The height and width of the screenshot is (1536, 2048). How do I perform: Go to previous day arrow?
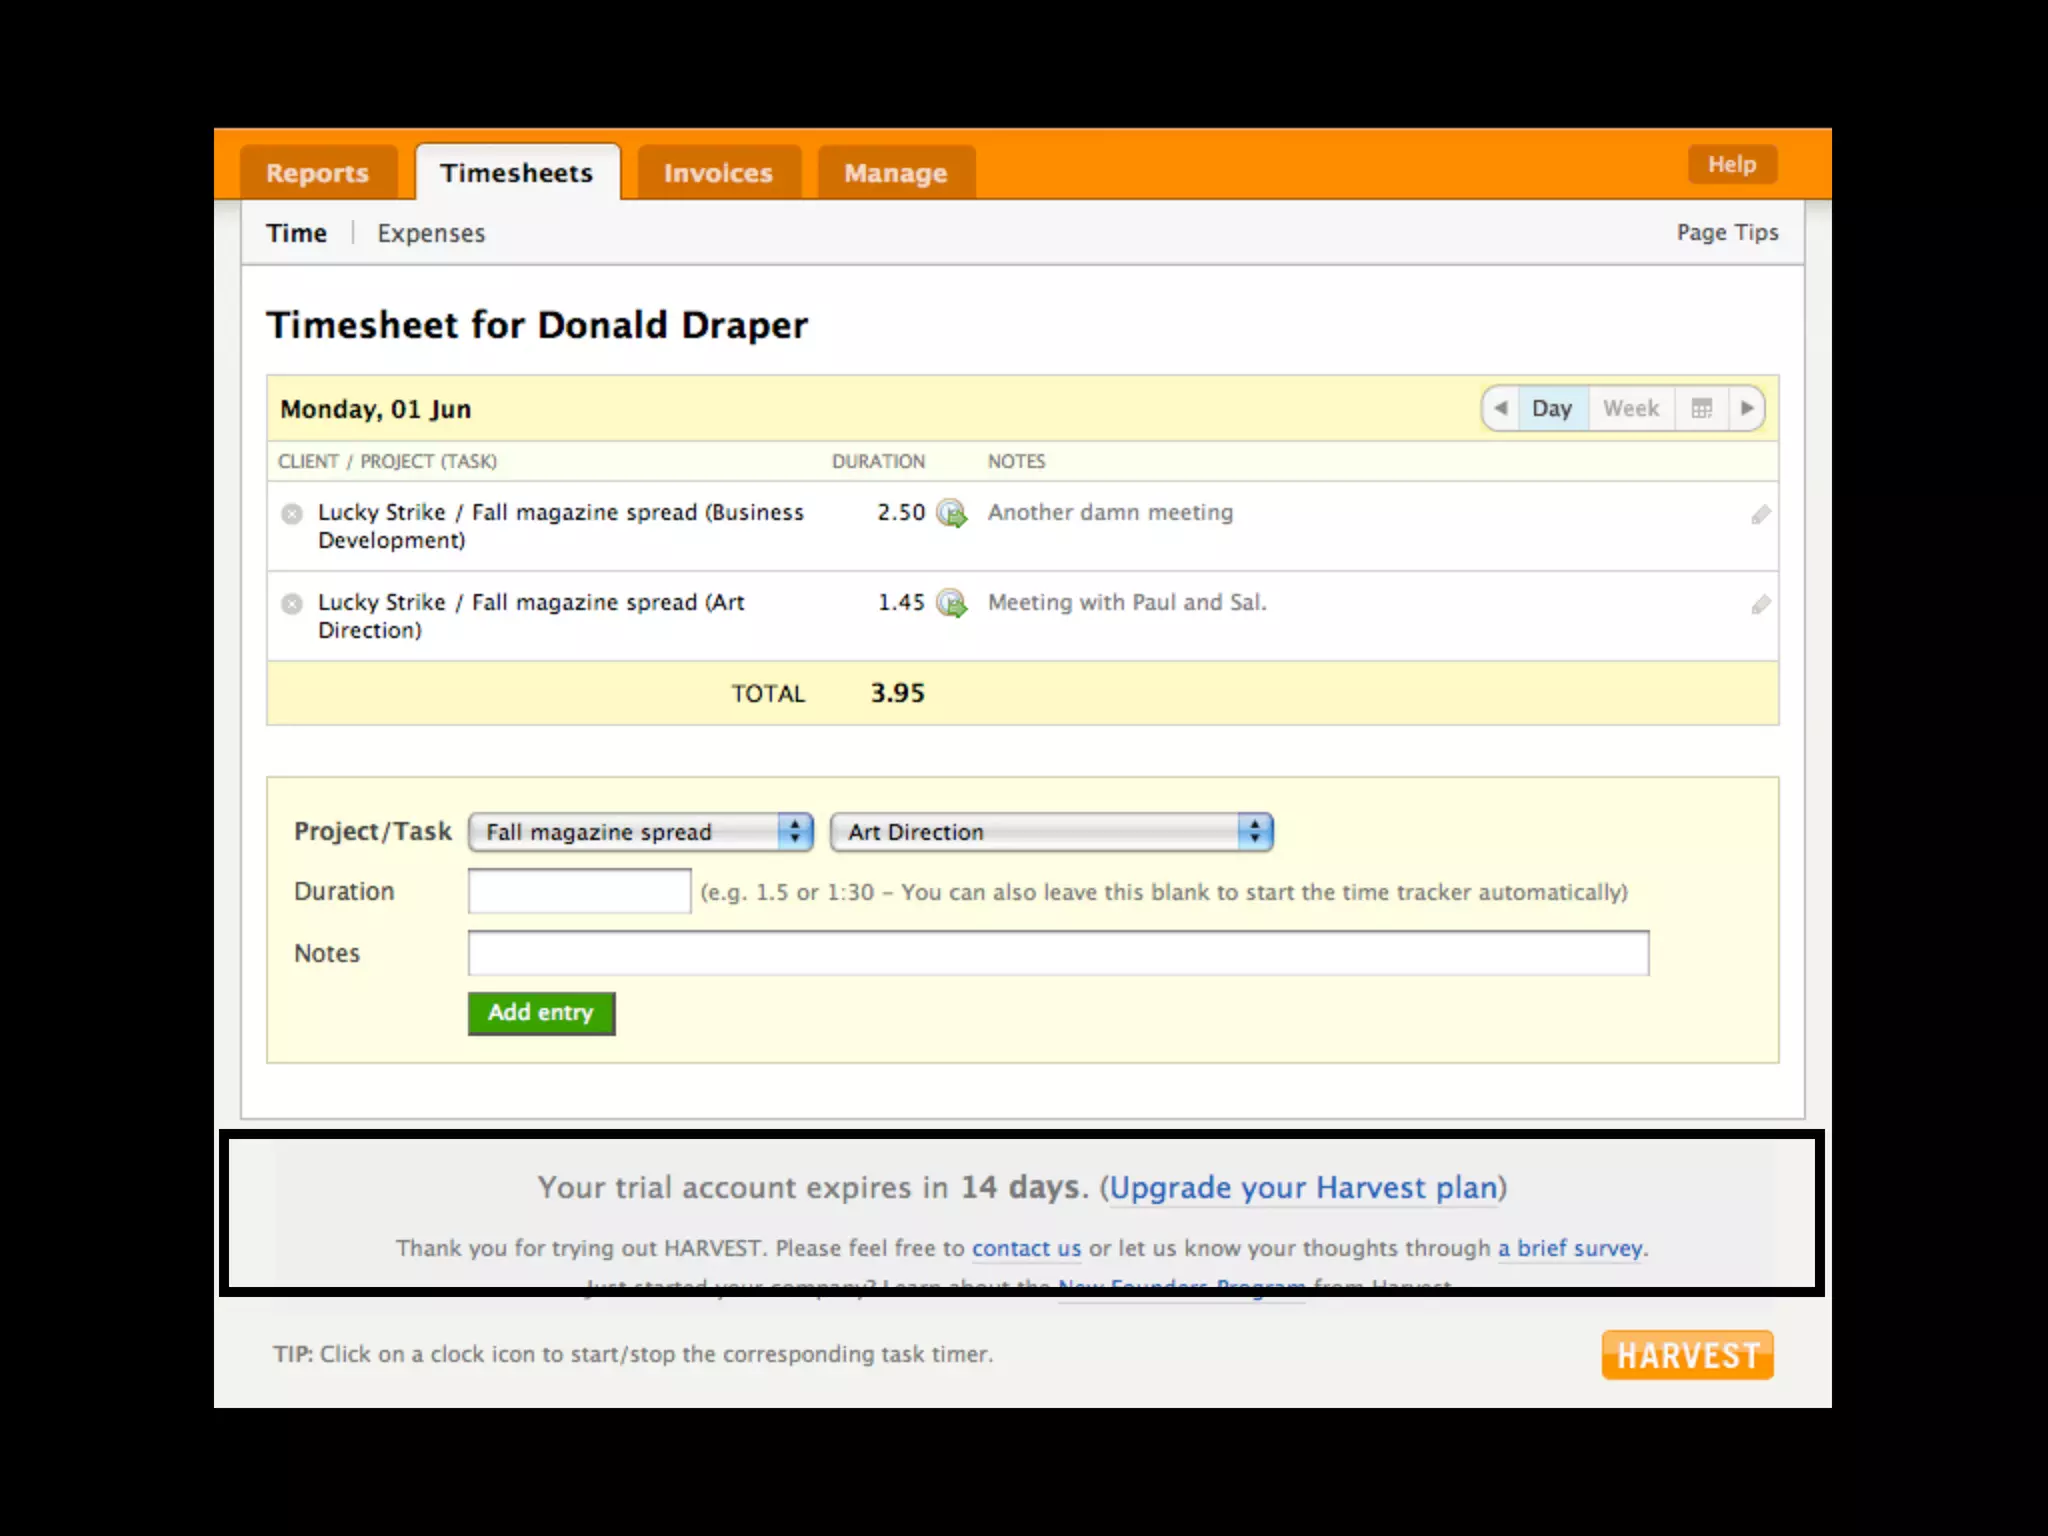coord(1500,408)
